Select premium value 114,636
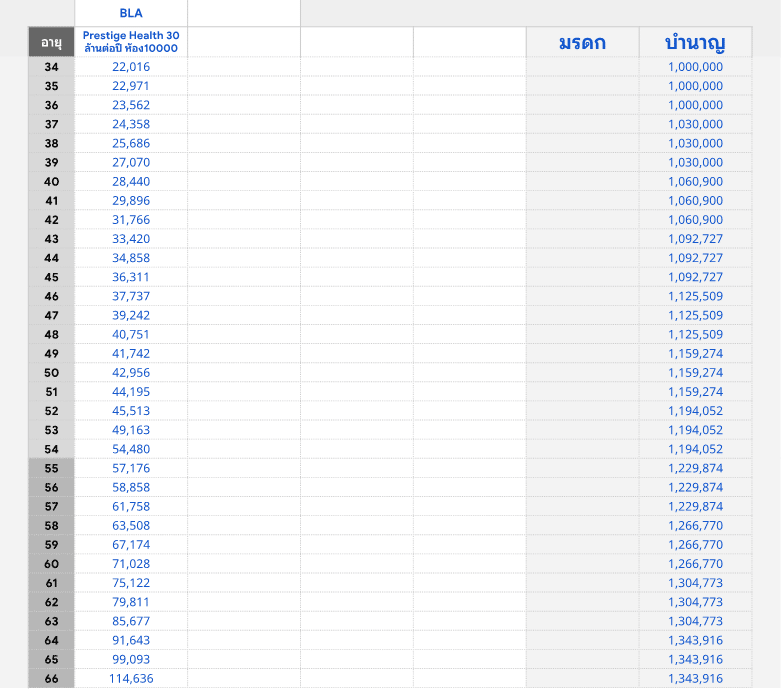The height and width of the screenshot is (691, 781). click(131, 678)
